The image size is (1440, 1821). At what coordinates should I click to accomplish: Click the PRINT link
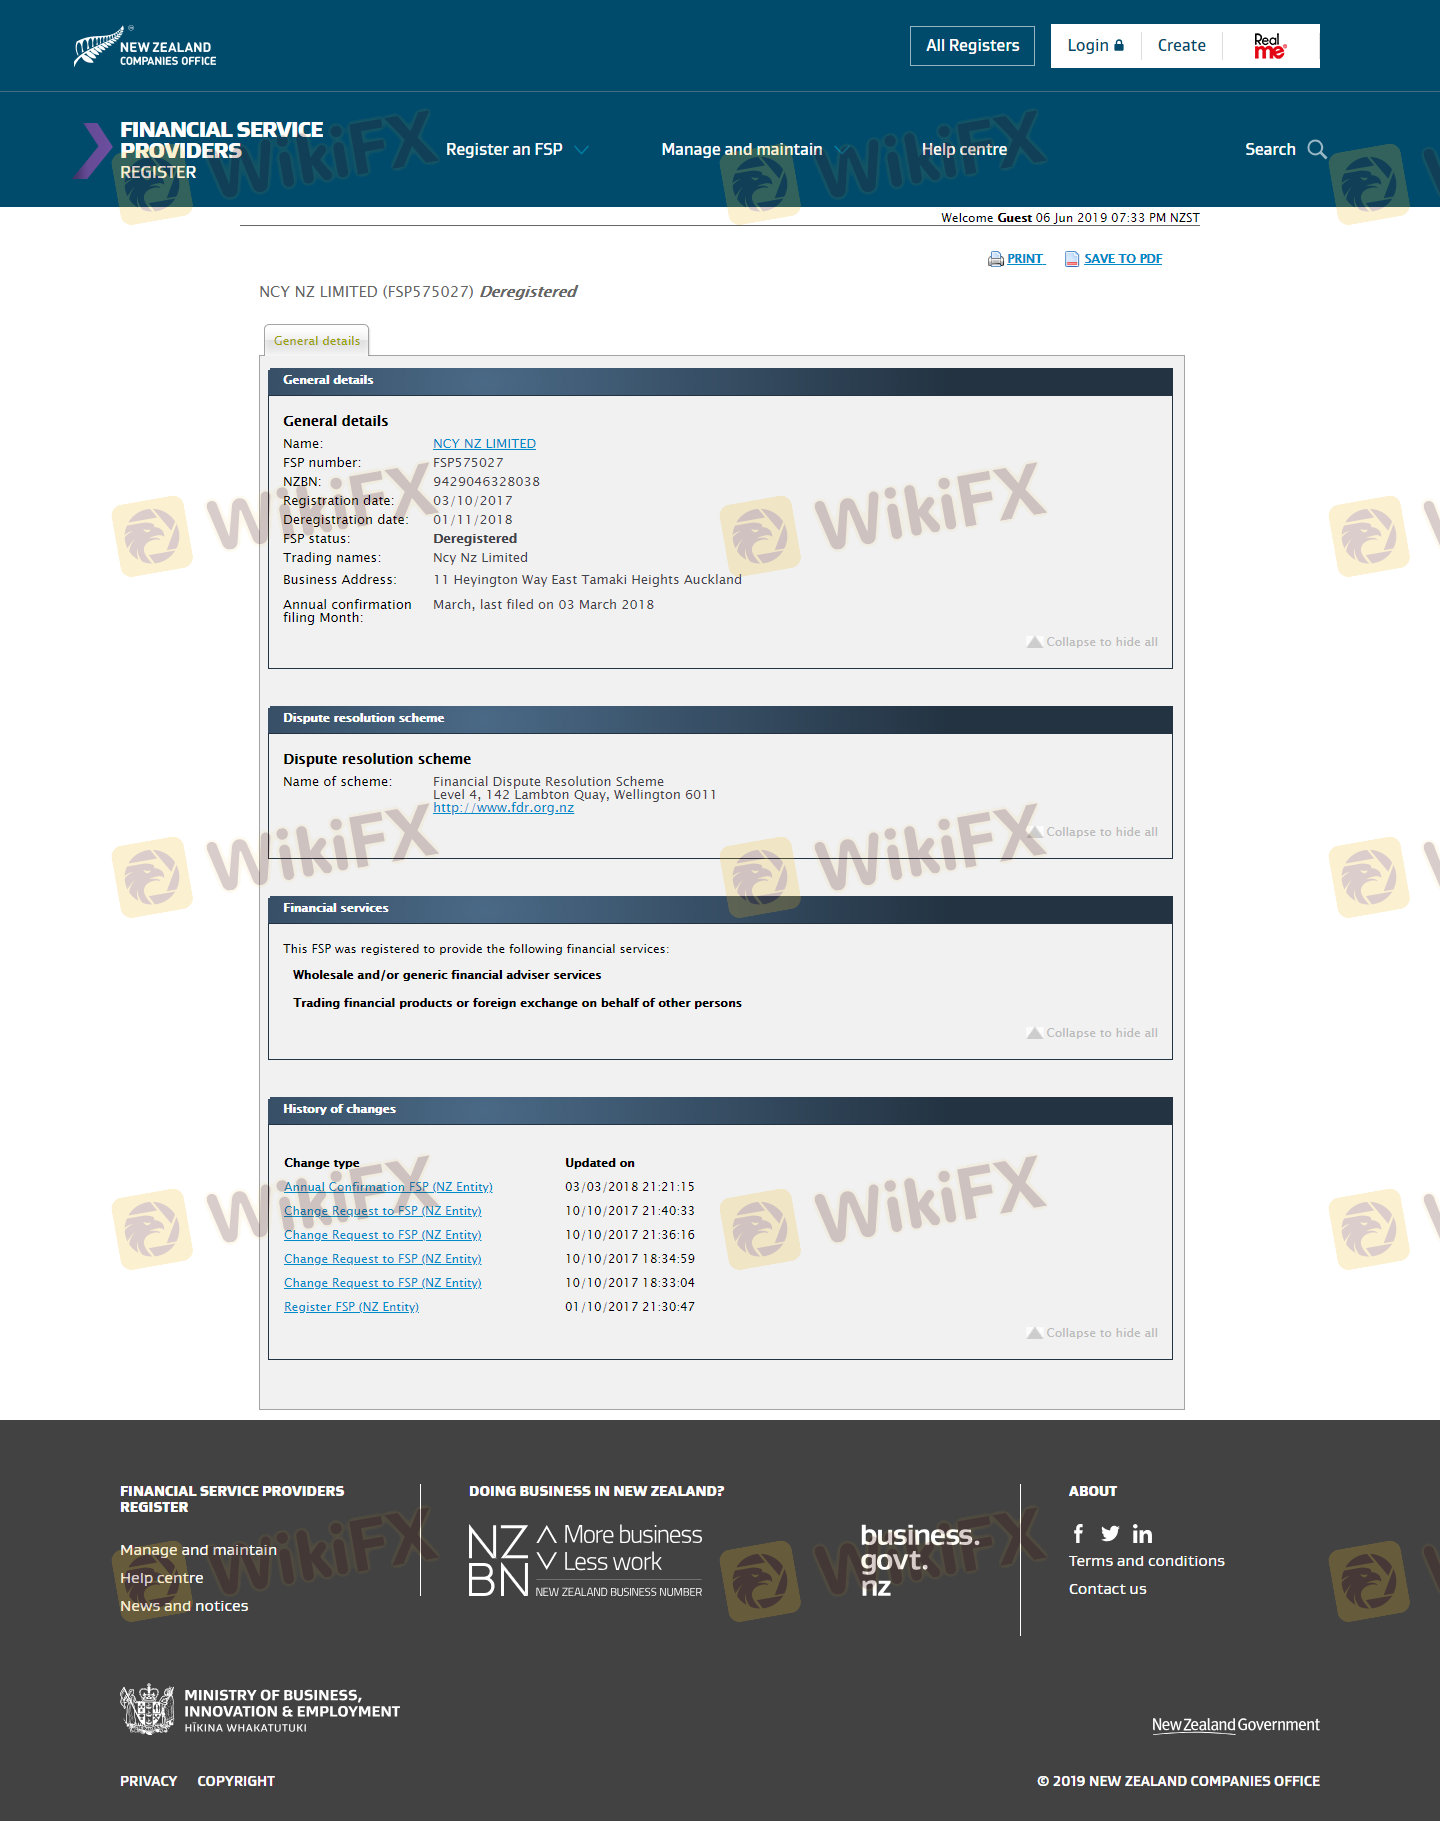[x=1025, y=259]
